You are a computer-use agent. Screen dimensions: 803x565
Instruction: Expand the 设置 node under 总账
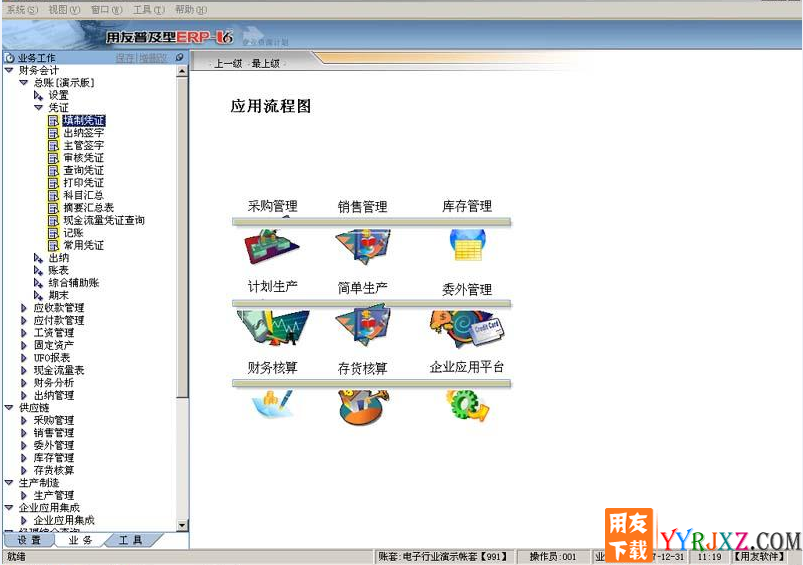point(38,95)
